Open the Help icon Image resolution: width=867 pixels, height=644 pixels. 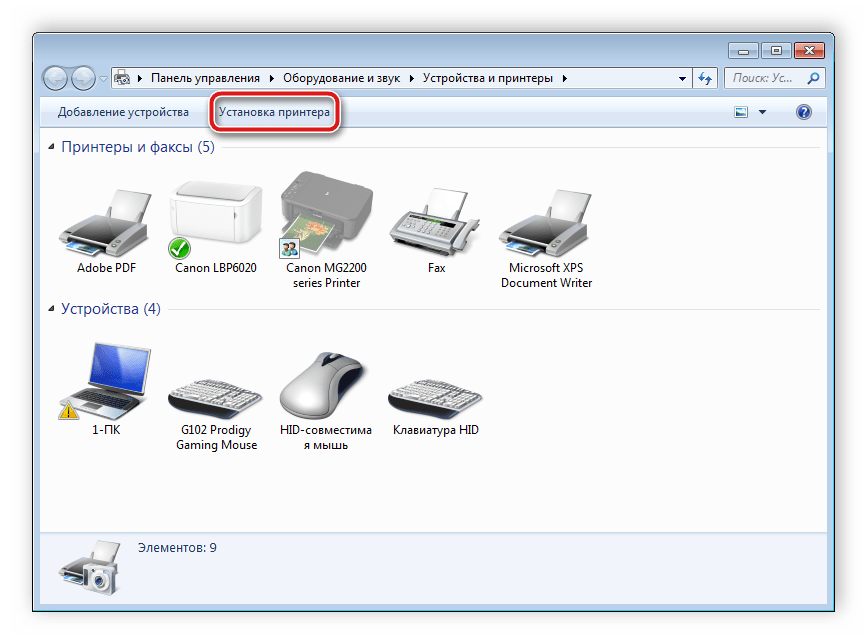pos(802,111)
